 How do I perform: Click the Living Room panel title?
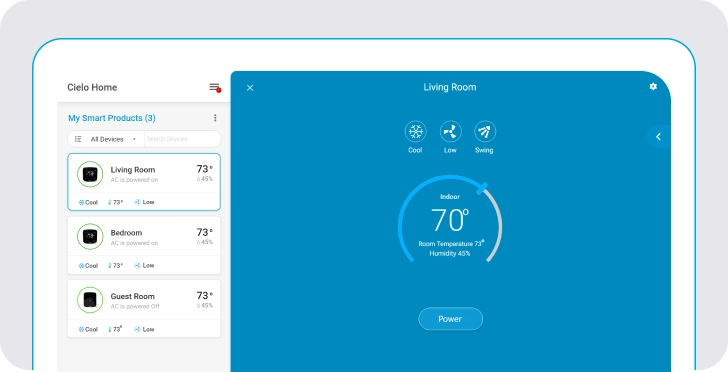point(449,87)
